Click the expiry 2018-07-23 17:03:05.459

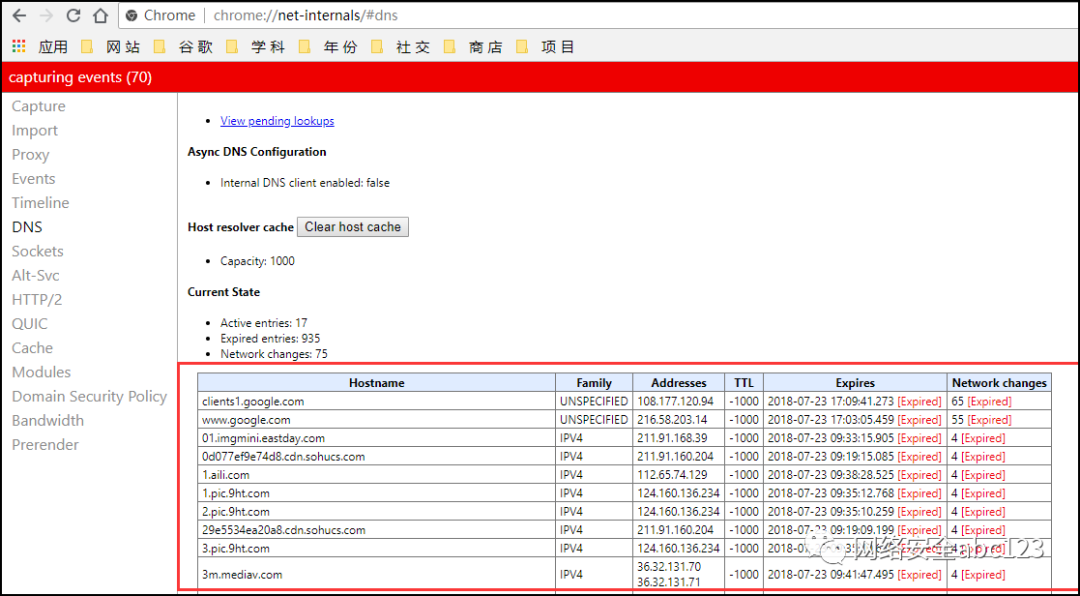[831, 420]
